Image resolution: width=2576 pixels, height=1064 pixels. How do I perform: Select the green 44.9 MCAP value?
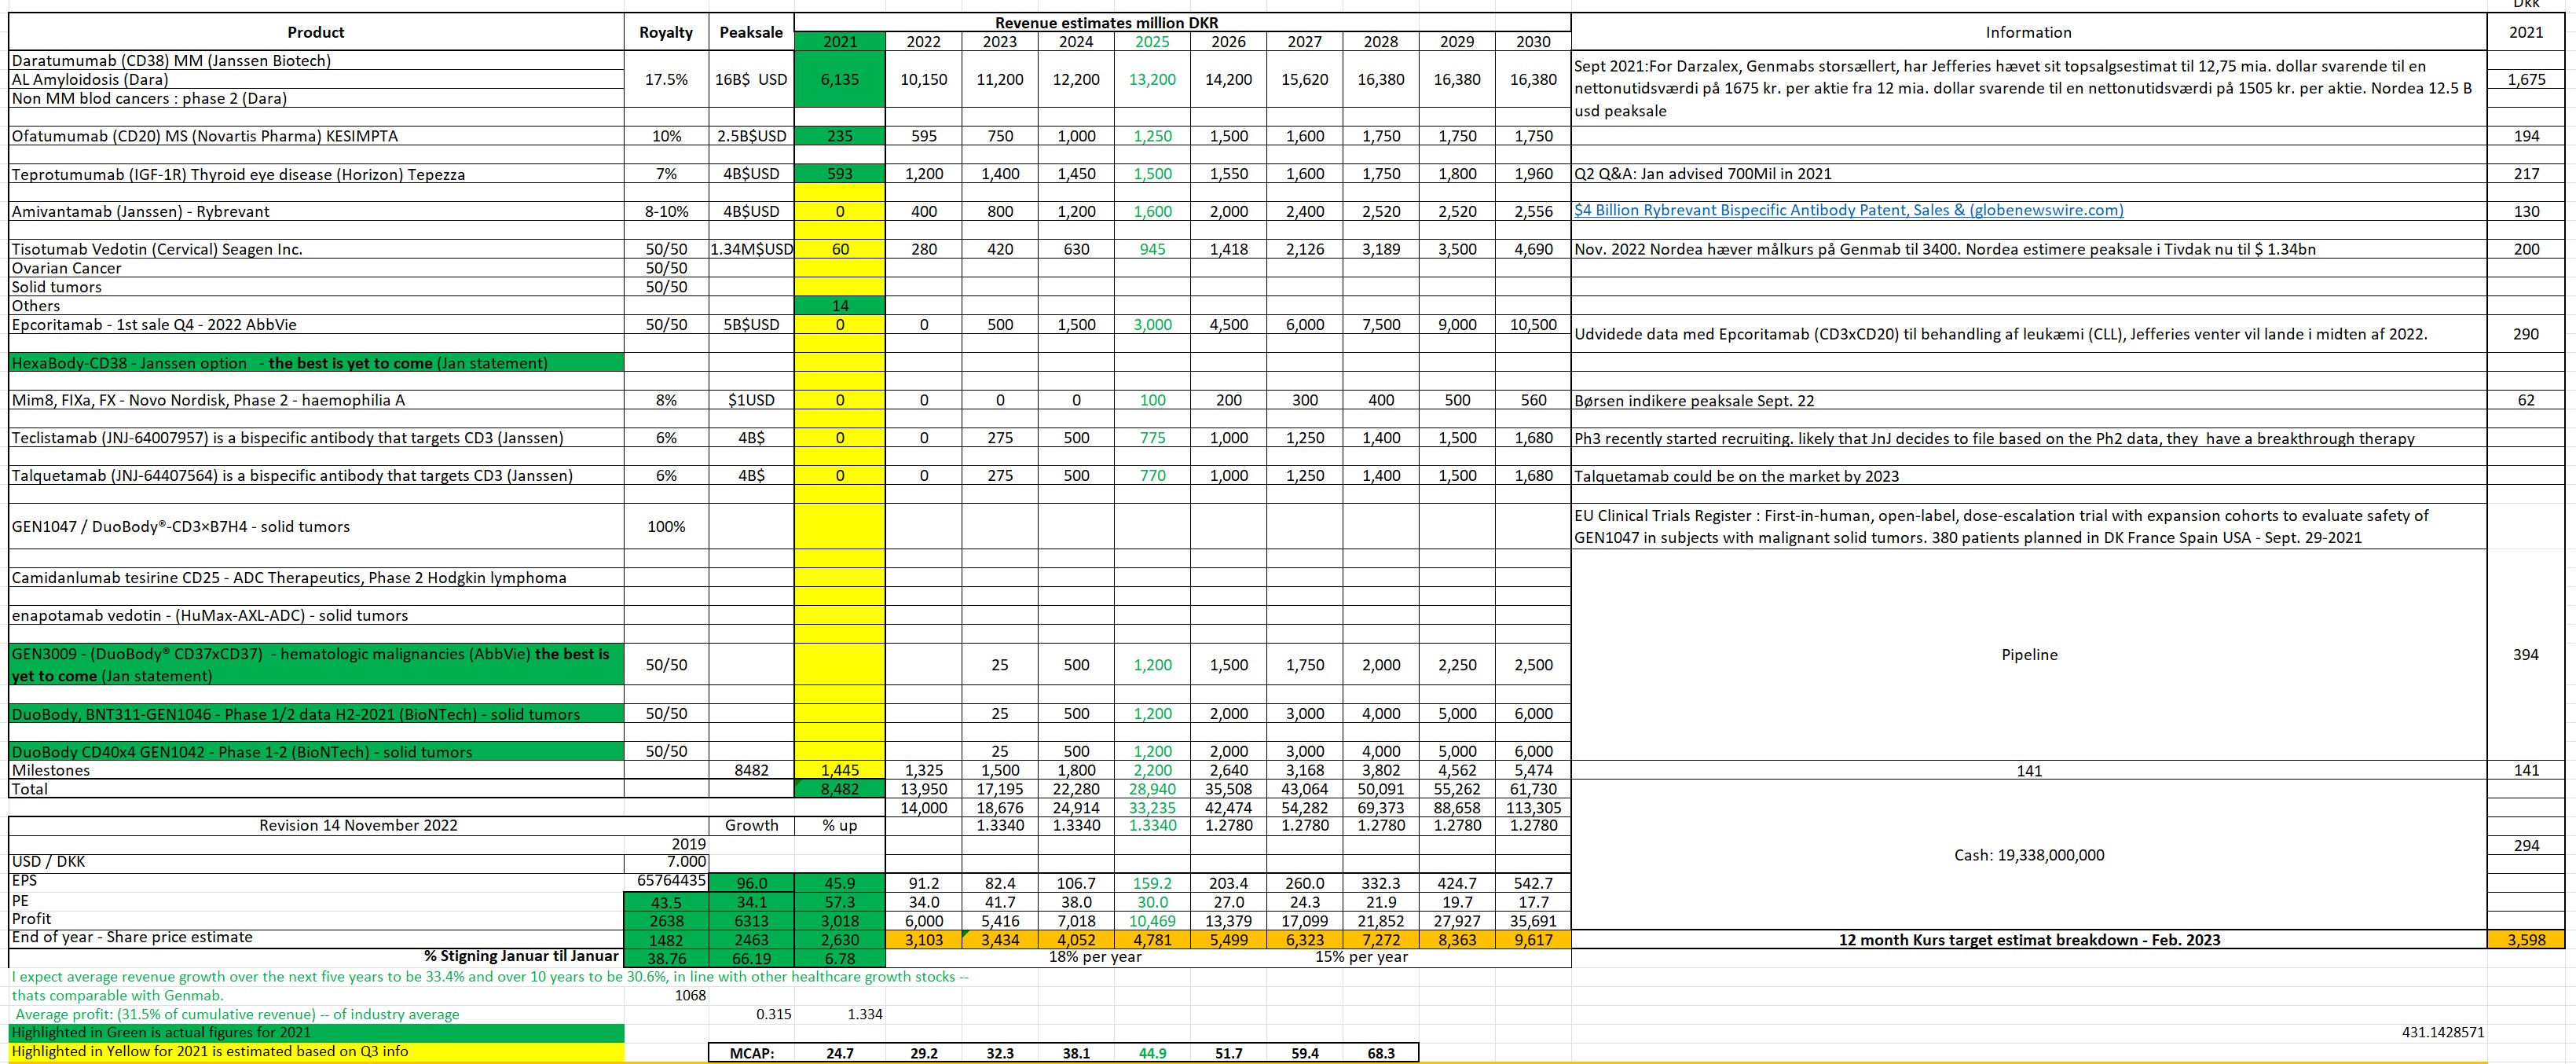pos(1152,1053)
